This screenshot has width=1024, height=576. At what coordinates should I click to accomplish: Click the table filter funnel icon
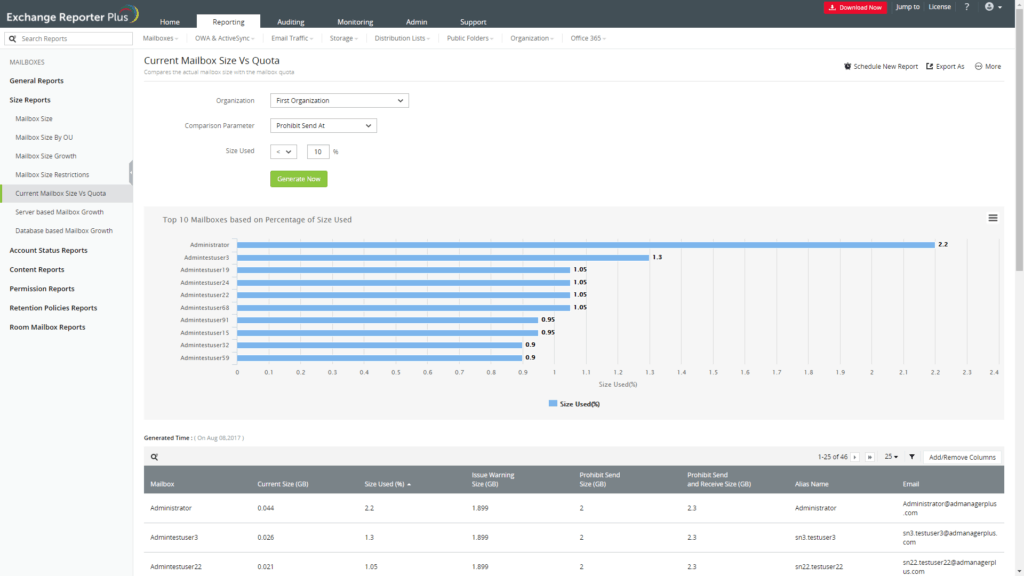(x=912, y=457)
